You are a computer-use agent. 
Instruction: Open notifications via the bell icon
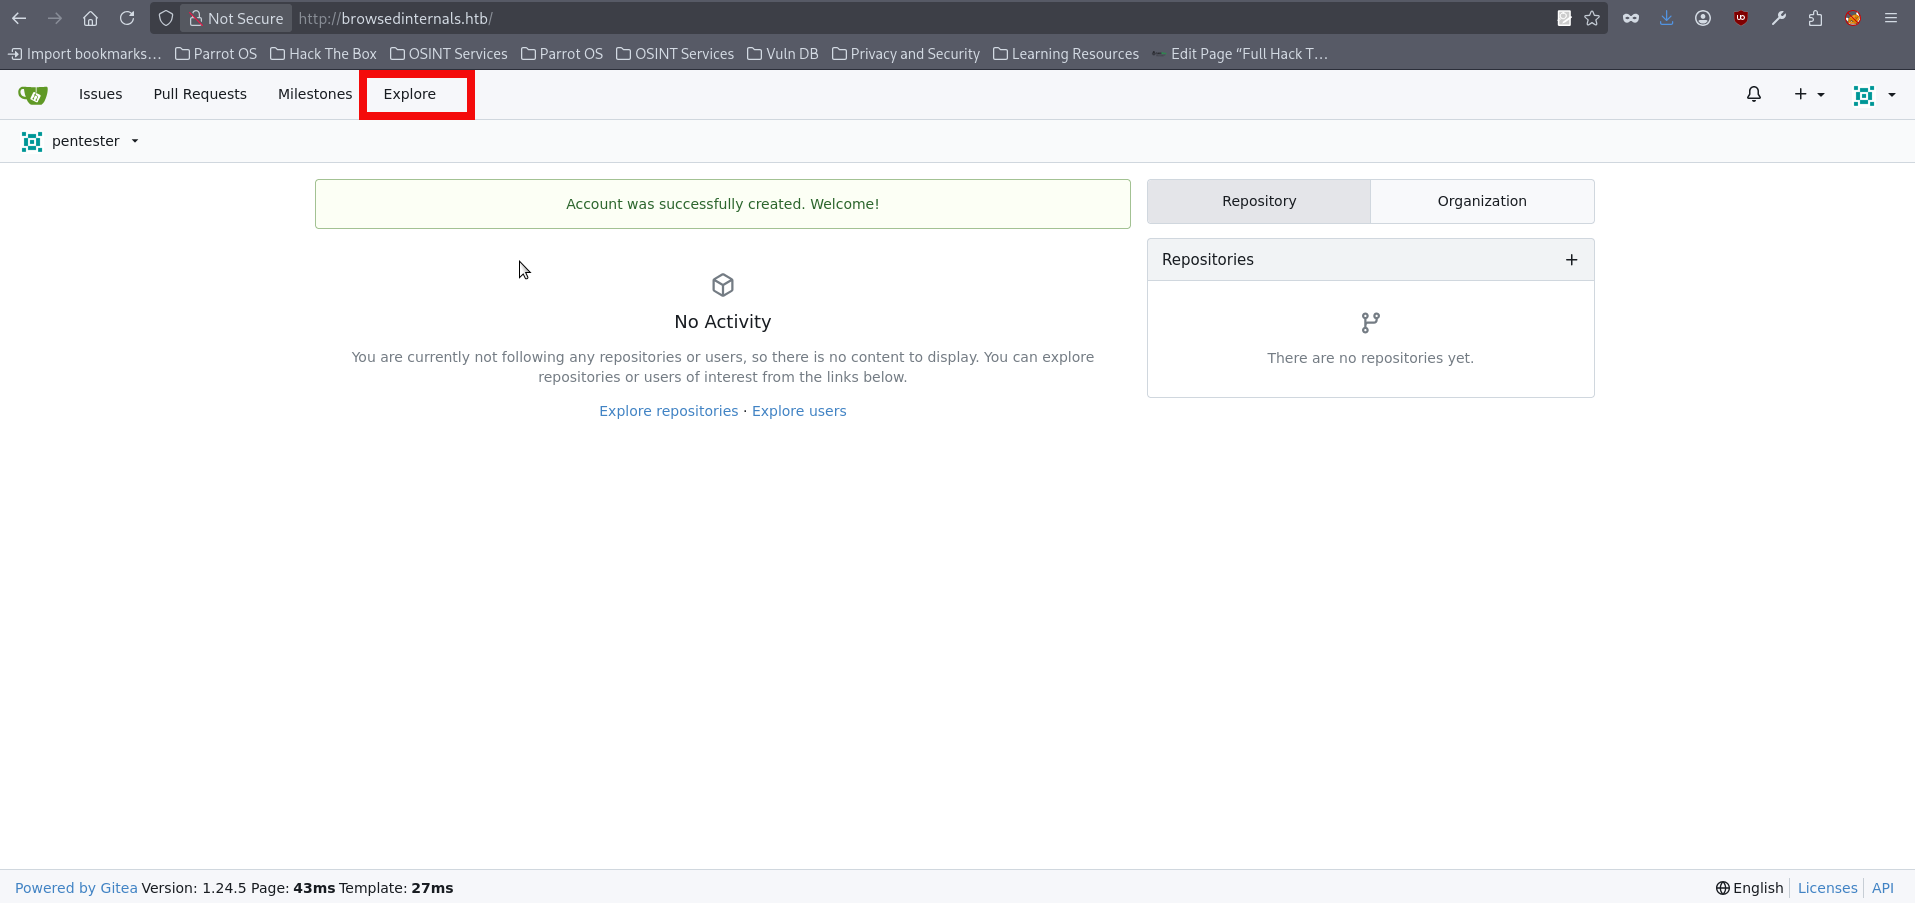click(1753, 94)
